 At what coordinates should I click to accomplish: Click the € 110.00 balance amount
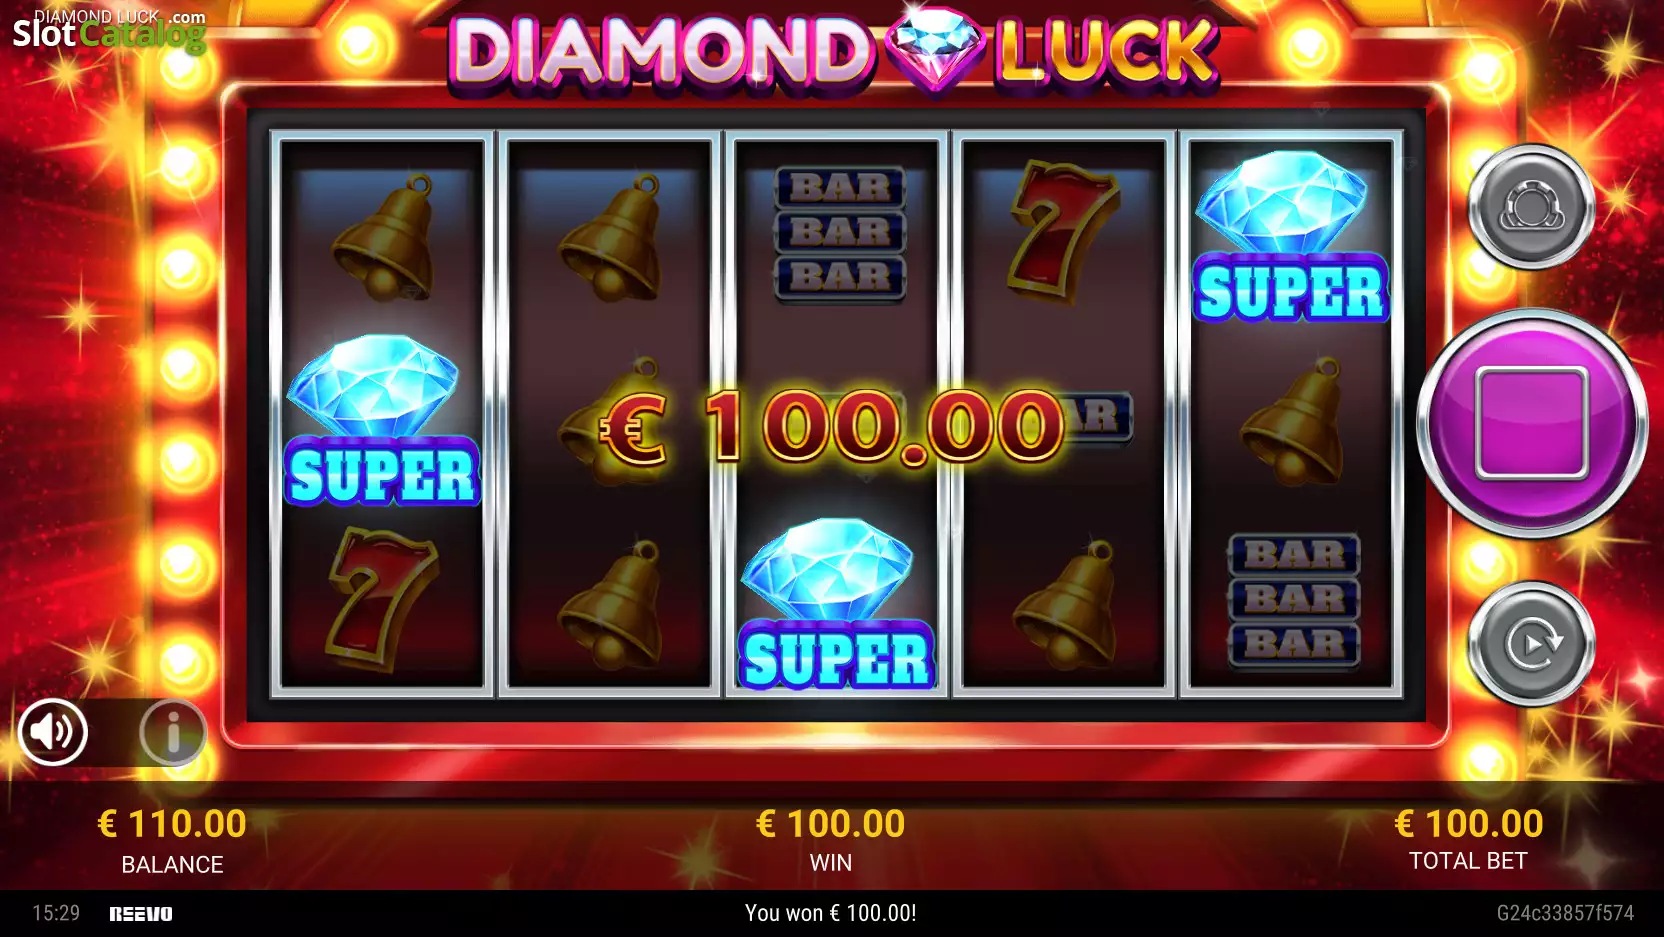click(172, 823)
